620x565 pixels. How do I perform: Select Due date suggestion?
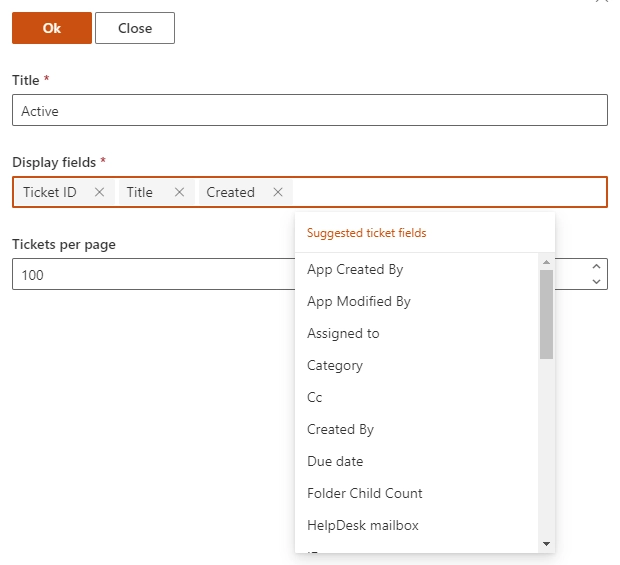[x=417, y=462]
